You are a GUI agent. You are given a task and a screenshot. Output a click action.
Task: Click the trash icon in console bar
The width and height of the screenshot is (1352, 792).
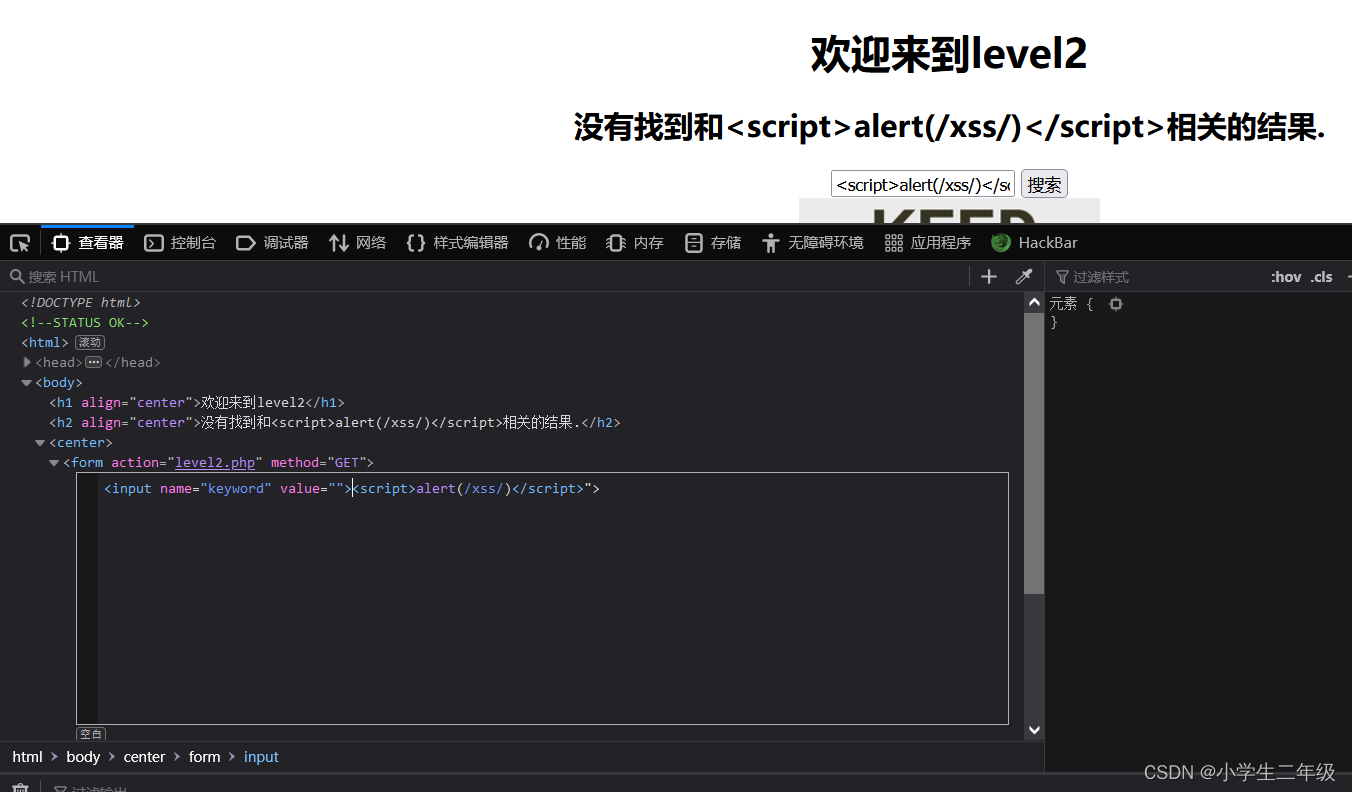click(x=20, y=788)
